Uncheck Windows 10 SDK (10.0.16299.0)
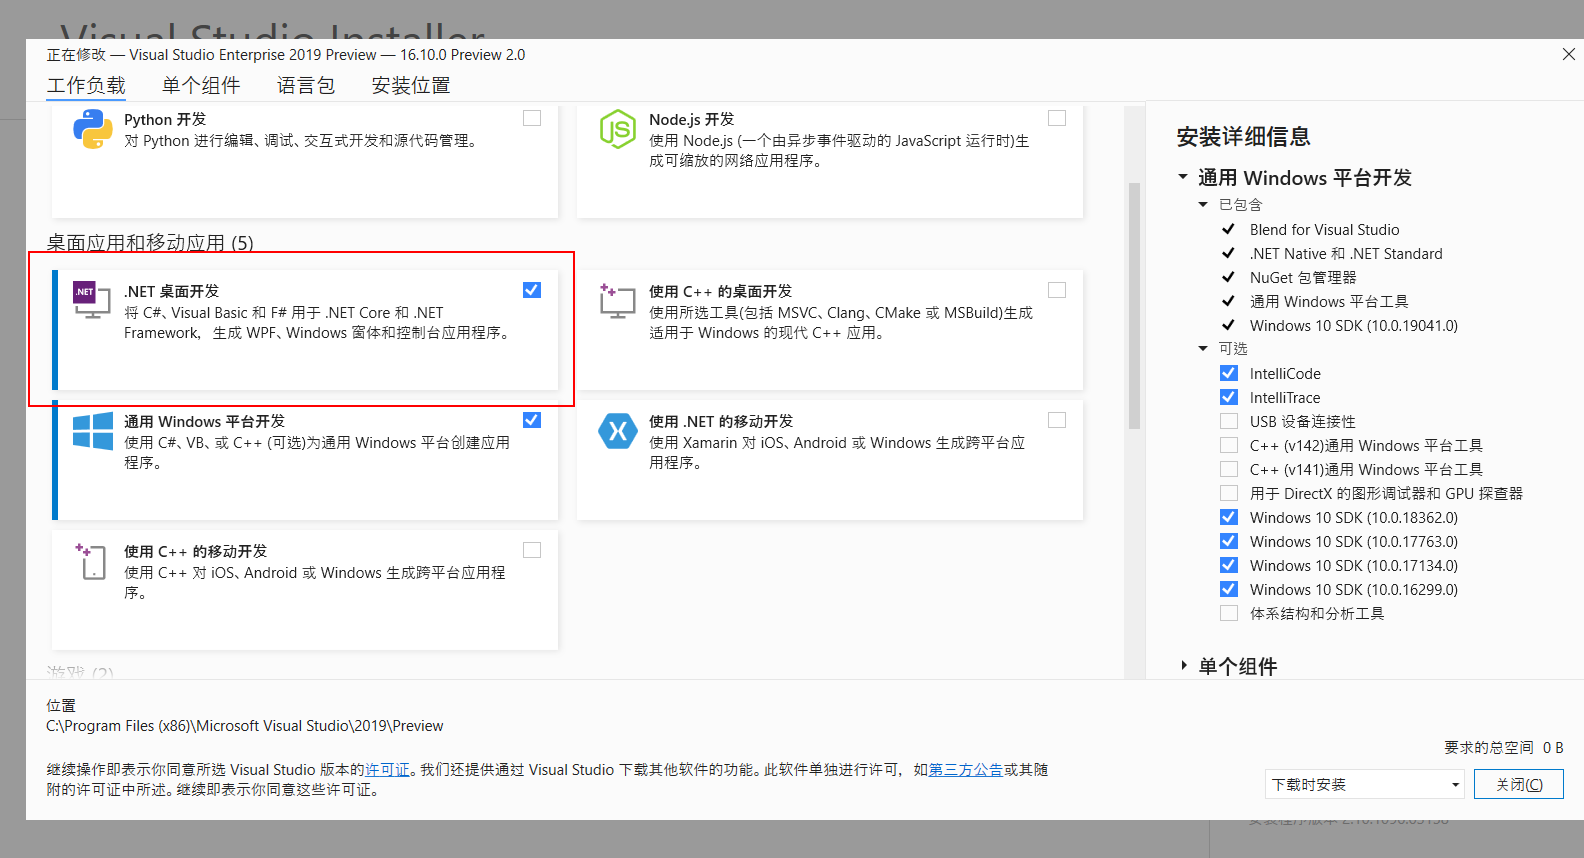This screenshot has width=1584, height=858. coord(1229,589)
